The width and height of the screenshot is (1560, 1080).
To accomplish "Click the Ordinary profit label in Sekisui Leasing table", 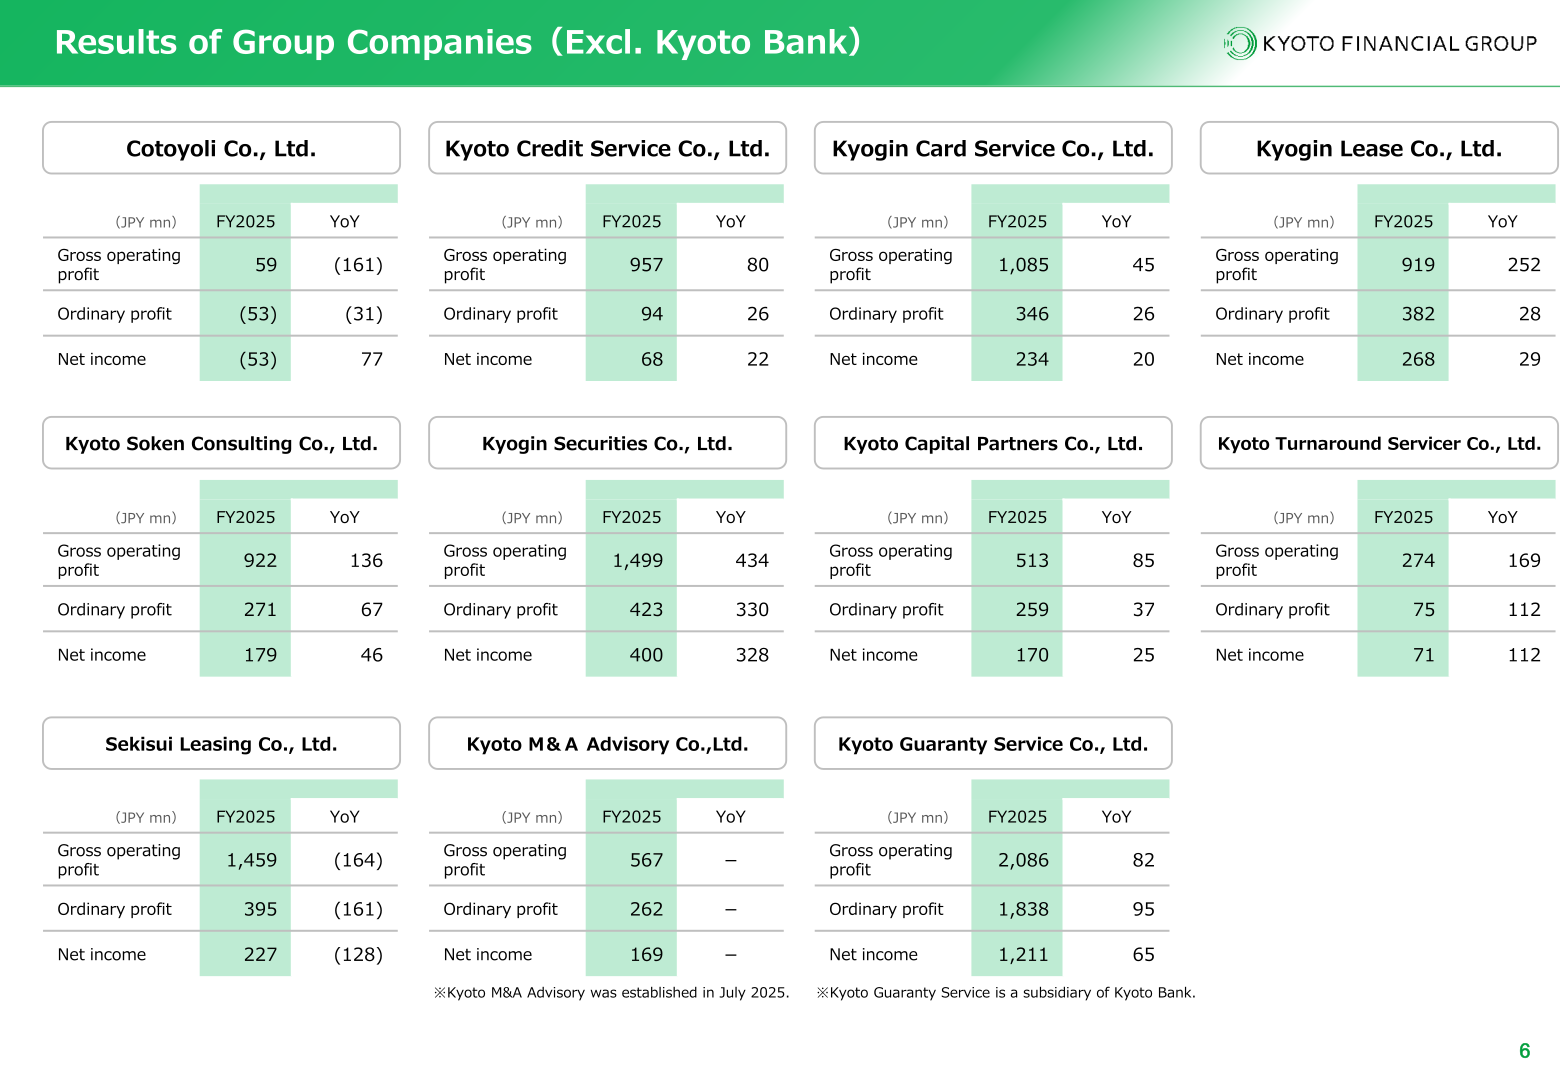I will (x=114, y=909).
